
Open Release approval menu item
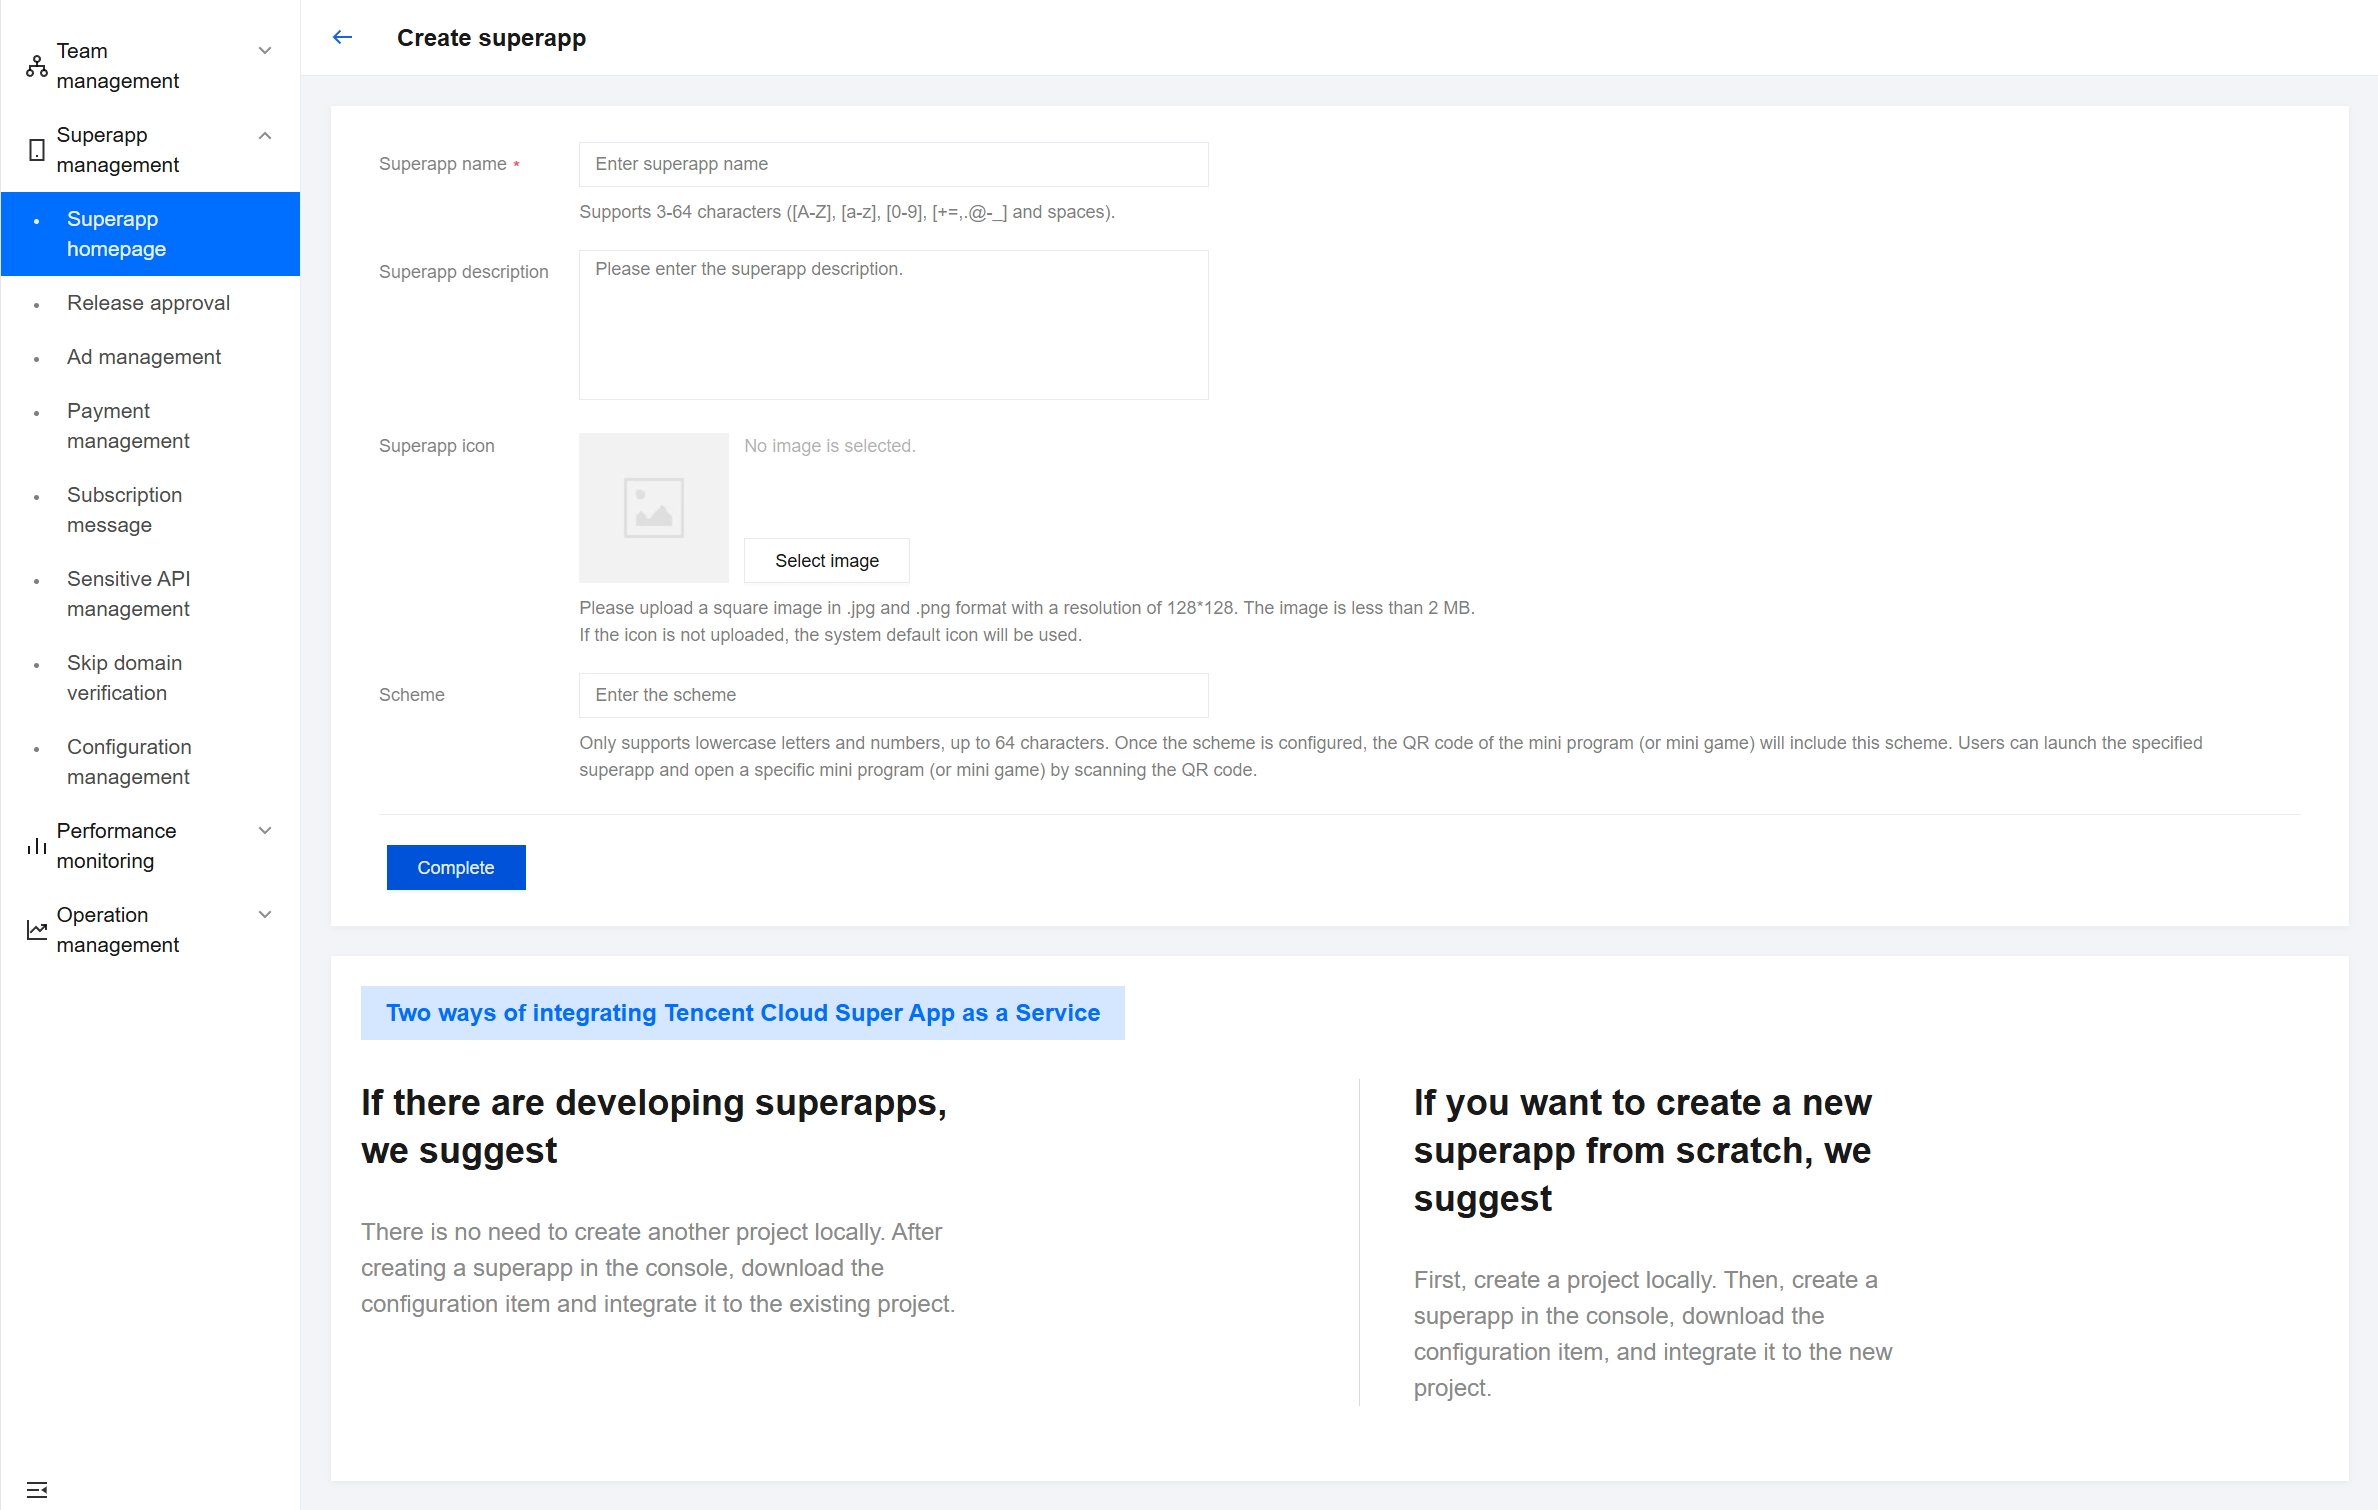pyautogui.click(x=148, y=303)
